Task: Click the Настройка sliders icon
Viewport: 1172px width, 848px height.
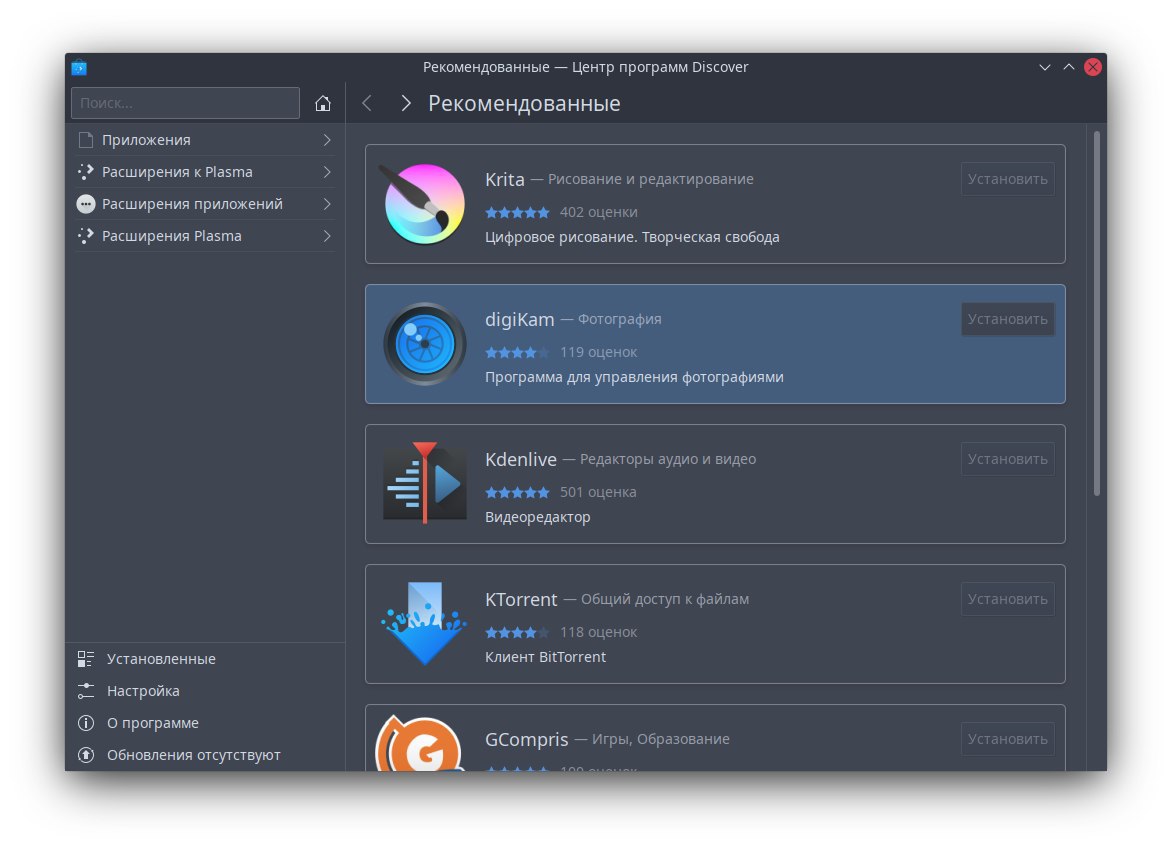Action: coord(86,691)
